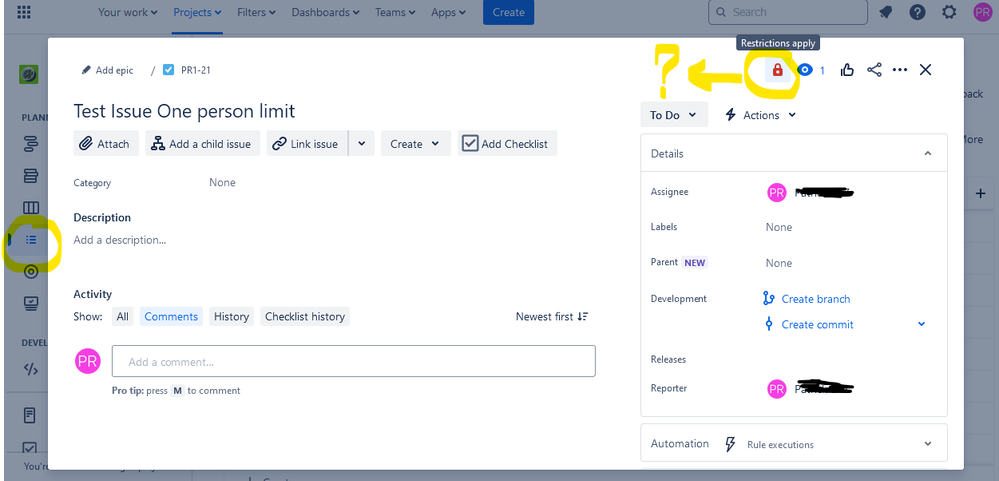999x481 pixels.
Task: Open the sidebar list view icon
Action: click(31, 240)
